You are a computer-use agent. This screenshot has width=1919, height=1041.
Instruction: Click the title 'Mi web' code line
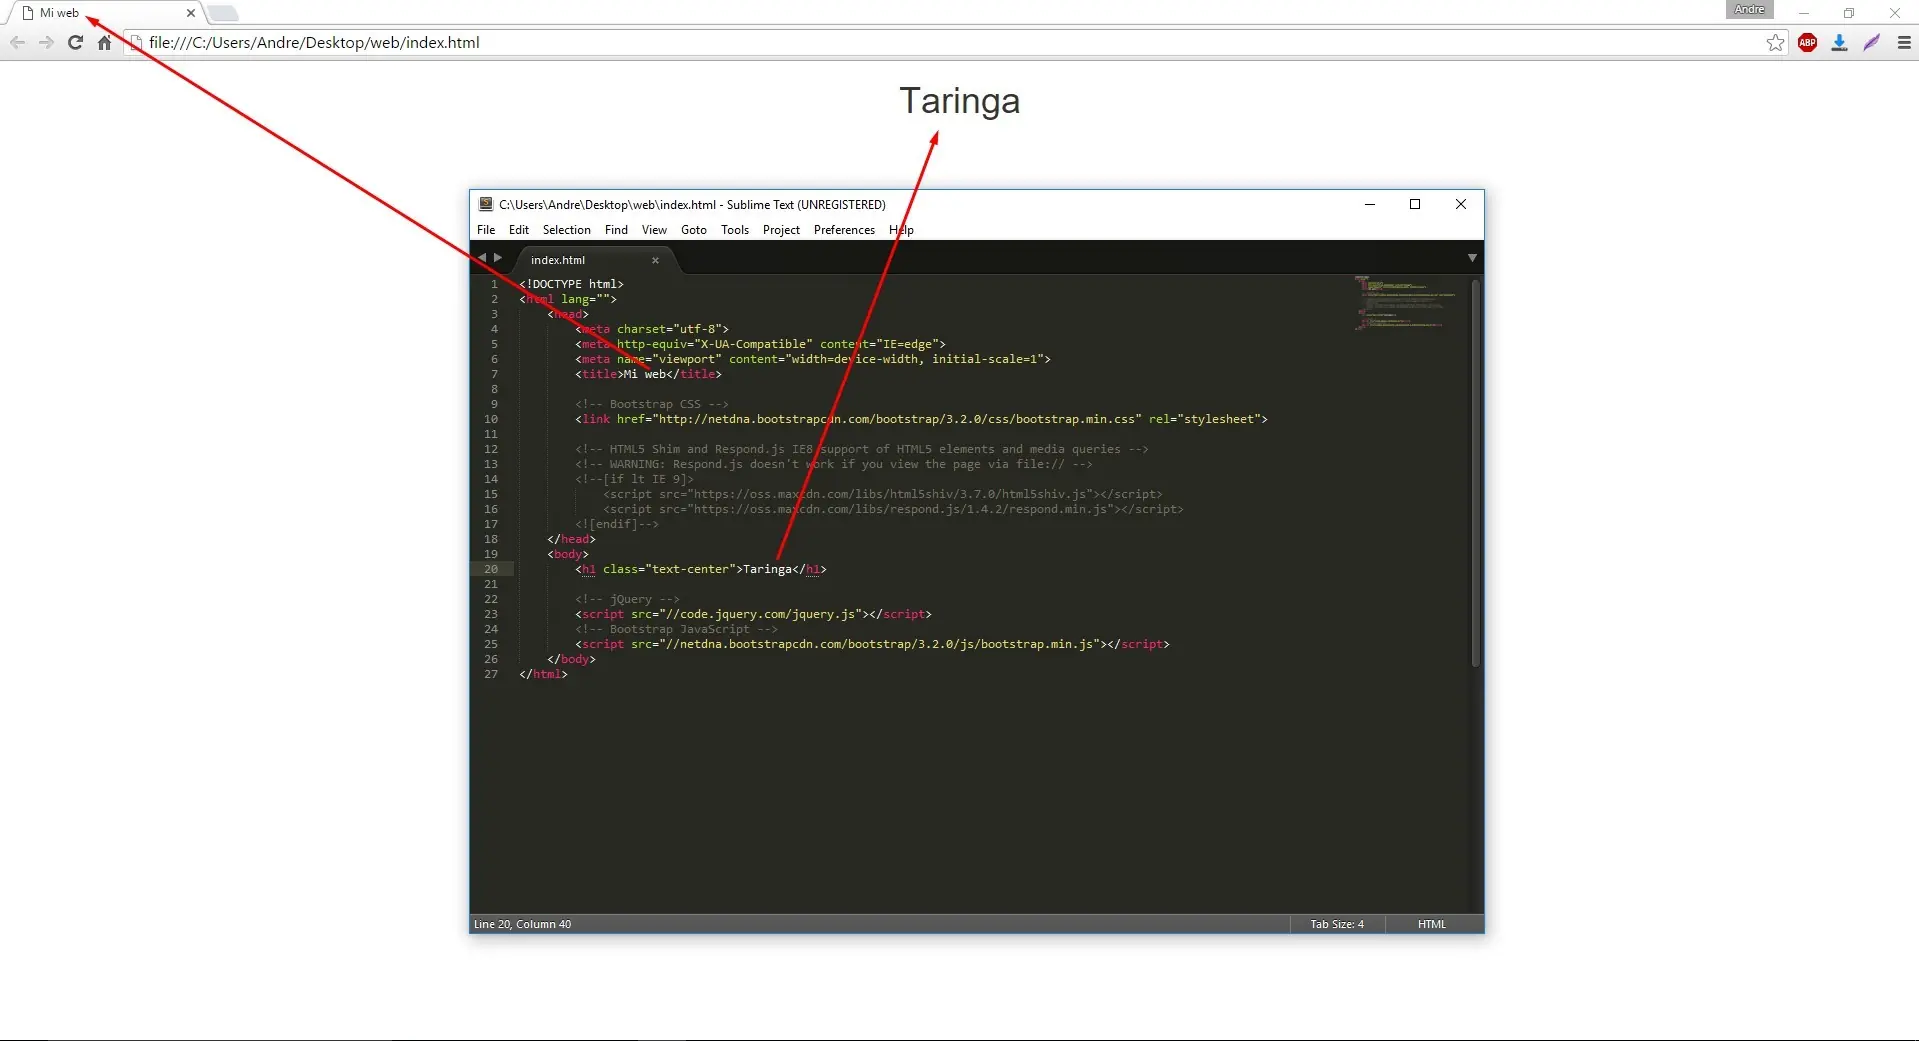click(648, 374)
